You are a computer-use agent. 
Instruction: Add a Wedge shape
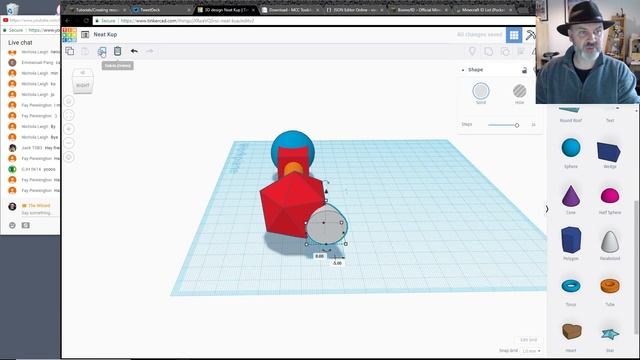point(609,151)
